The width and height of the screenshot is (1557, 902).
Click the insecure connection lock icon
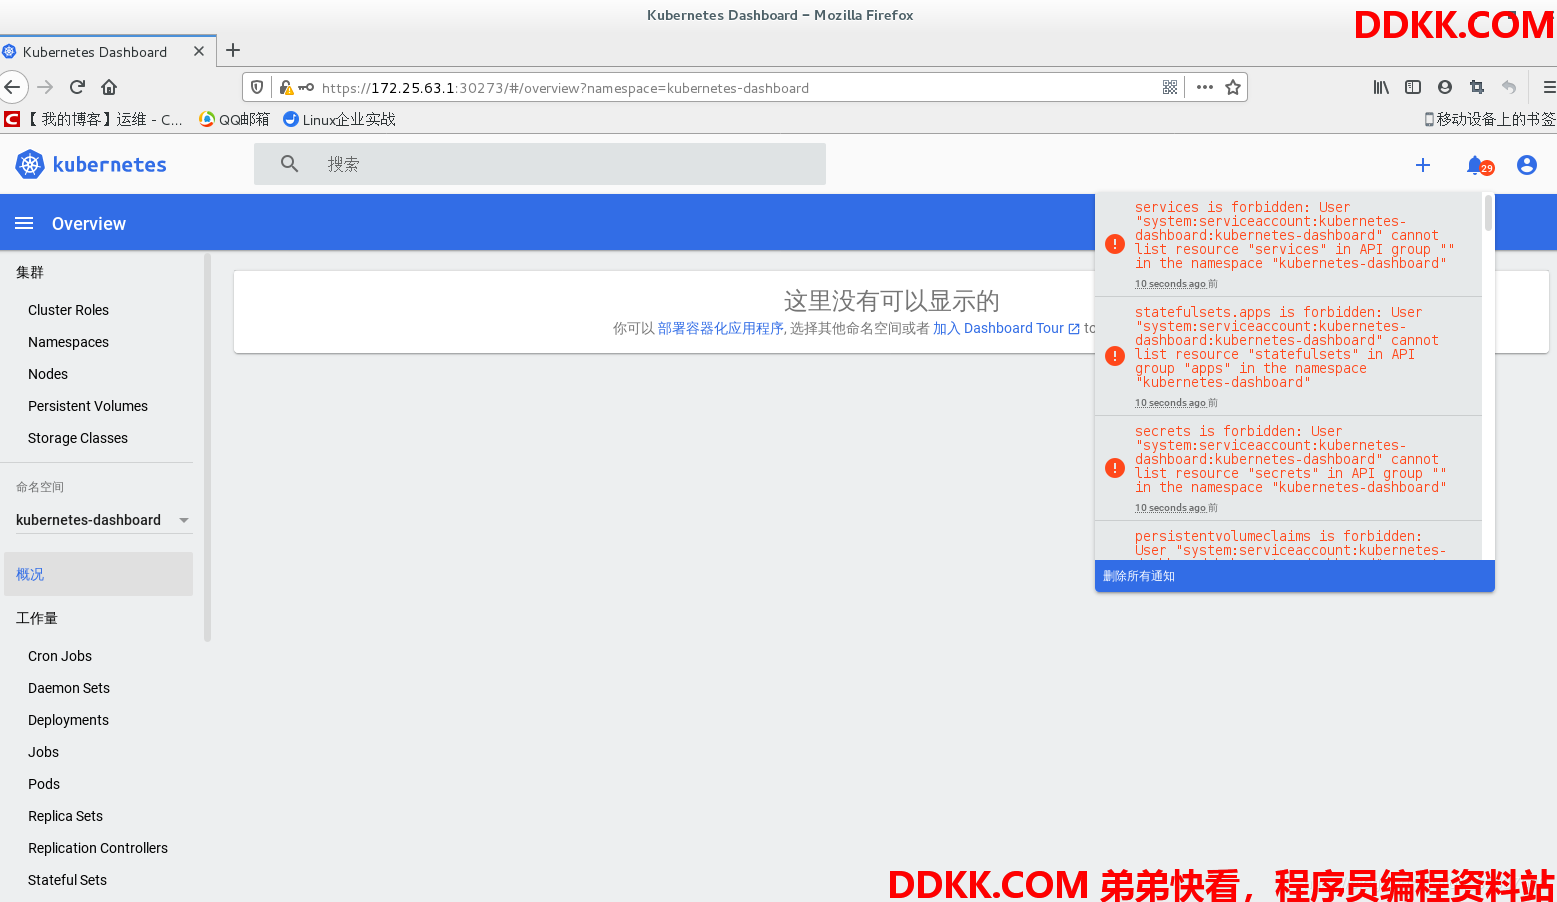286,87
